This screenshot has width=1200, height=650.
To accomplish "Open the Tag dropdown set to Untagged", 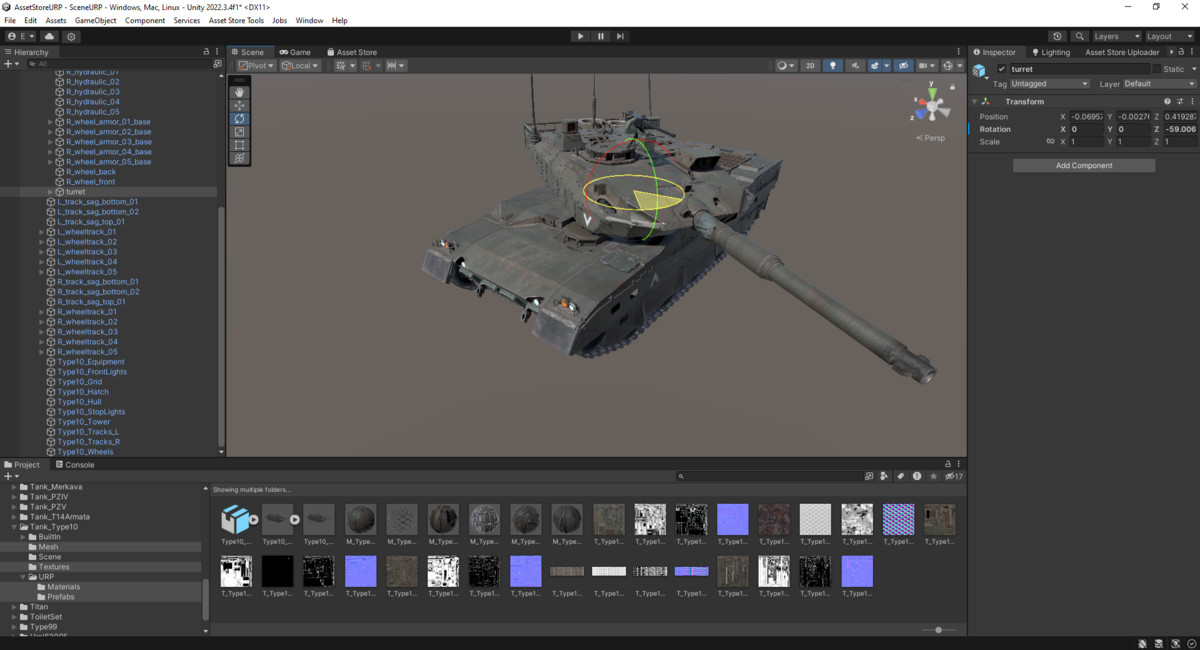I will (1049, 84).
